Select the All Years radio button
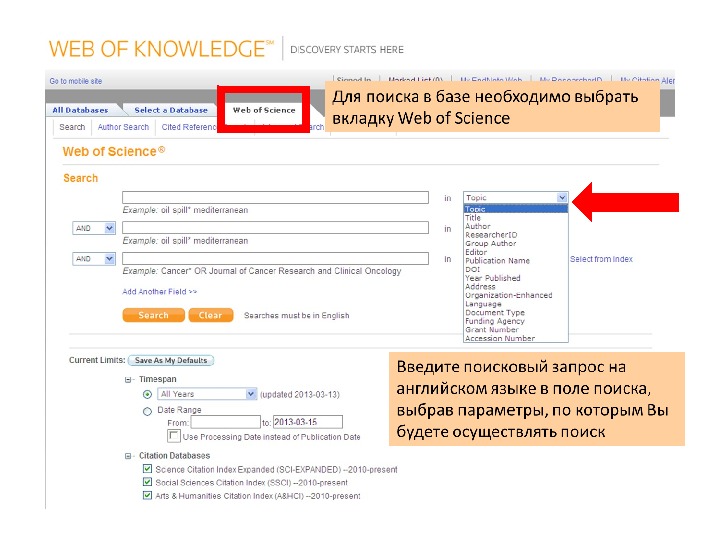The image size is (720, 540). click(147, 394)
